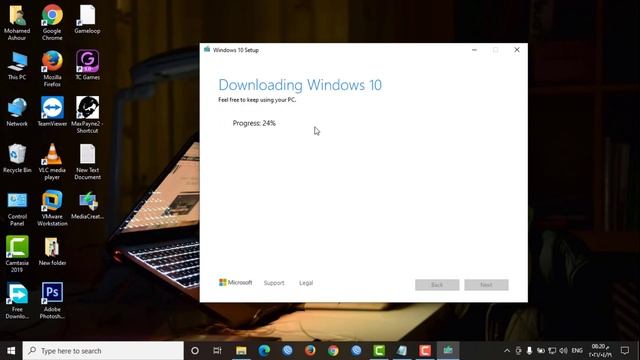Open the Network desktop icon
This screenshot has height=360, width=640.
click(x=17, y=111)
